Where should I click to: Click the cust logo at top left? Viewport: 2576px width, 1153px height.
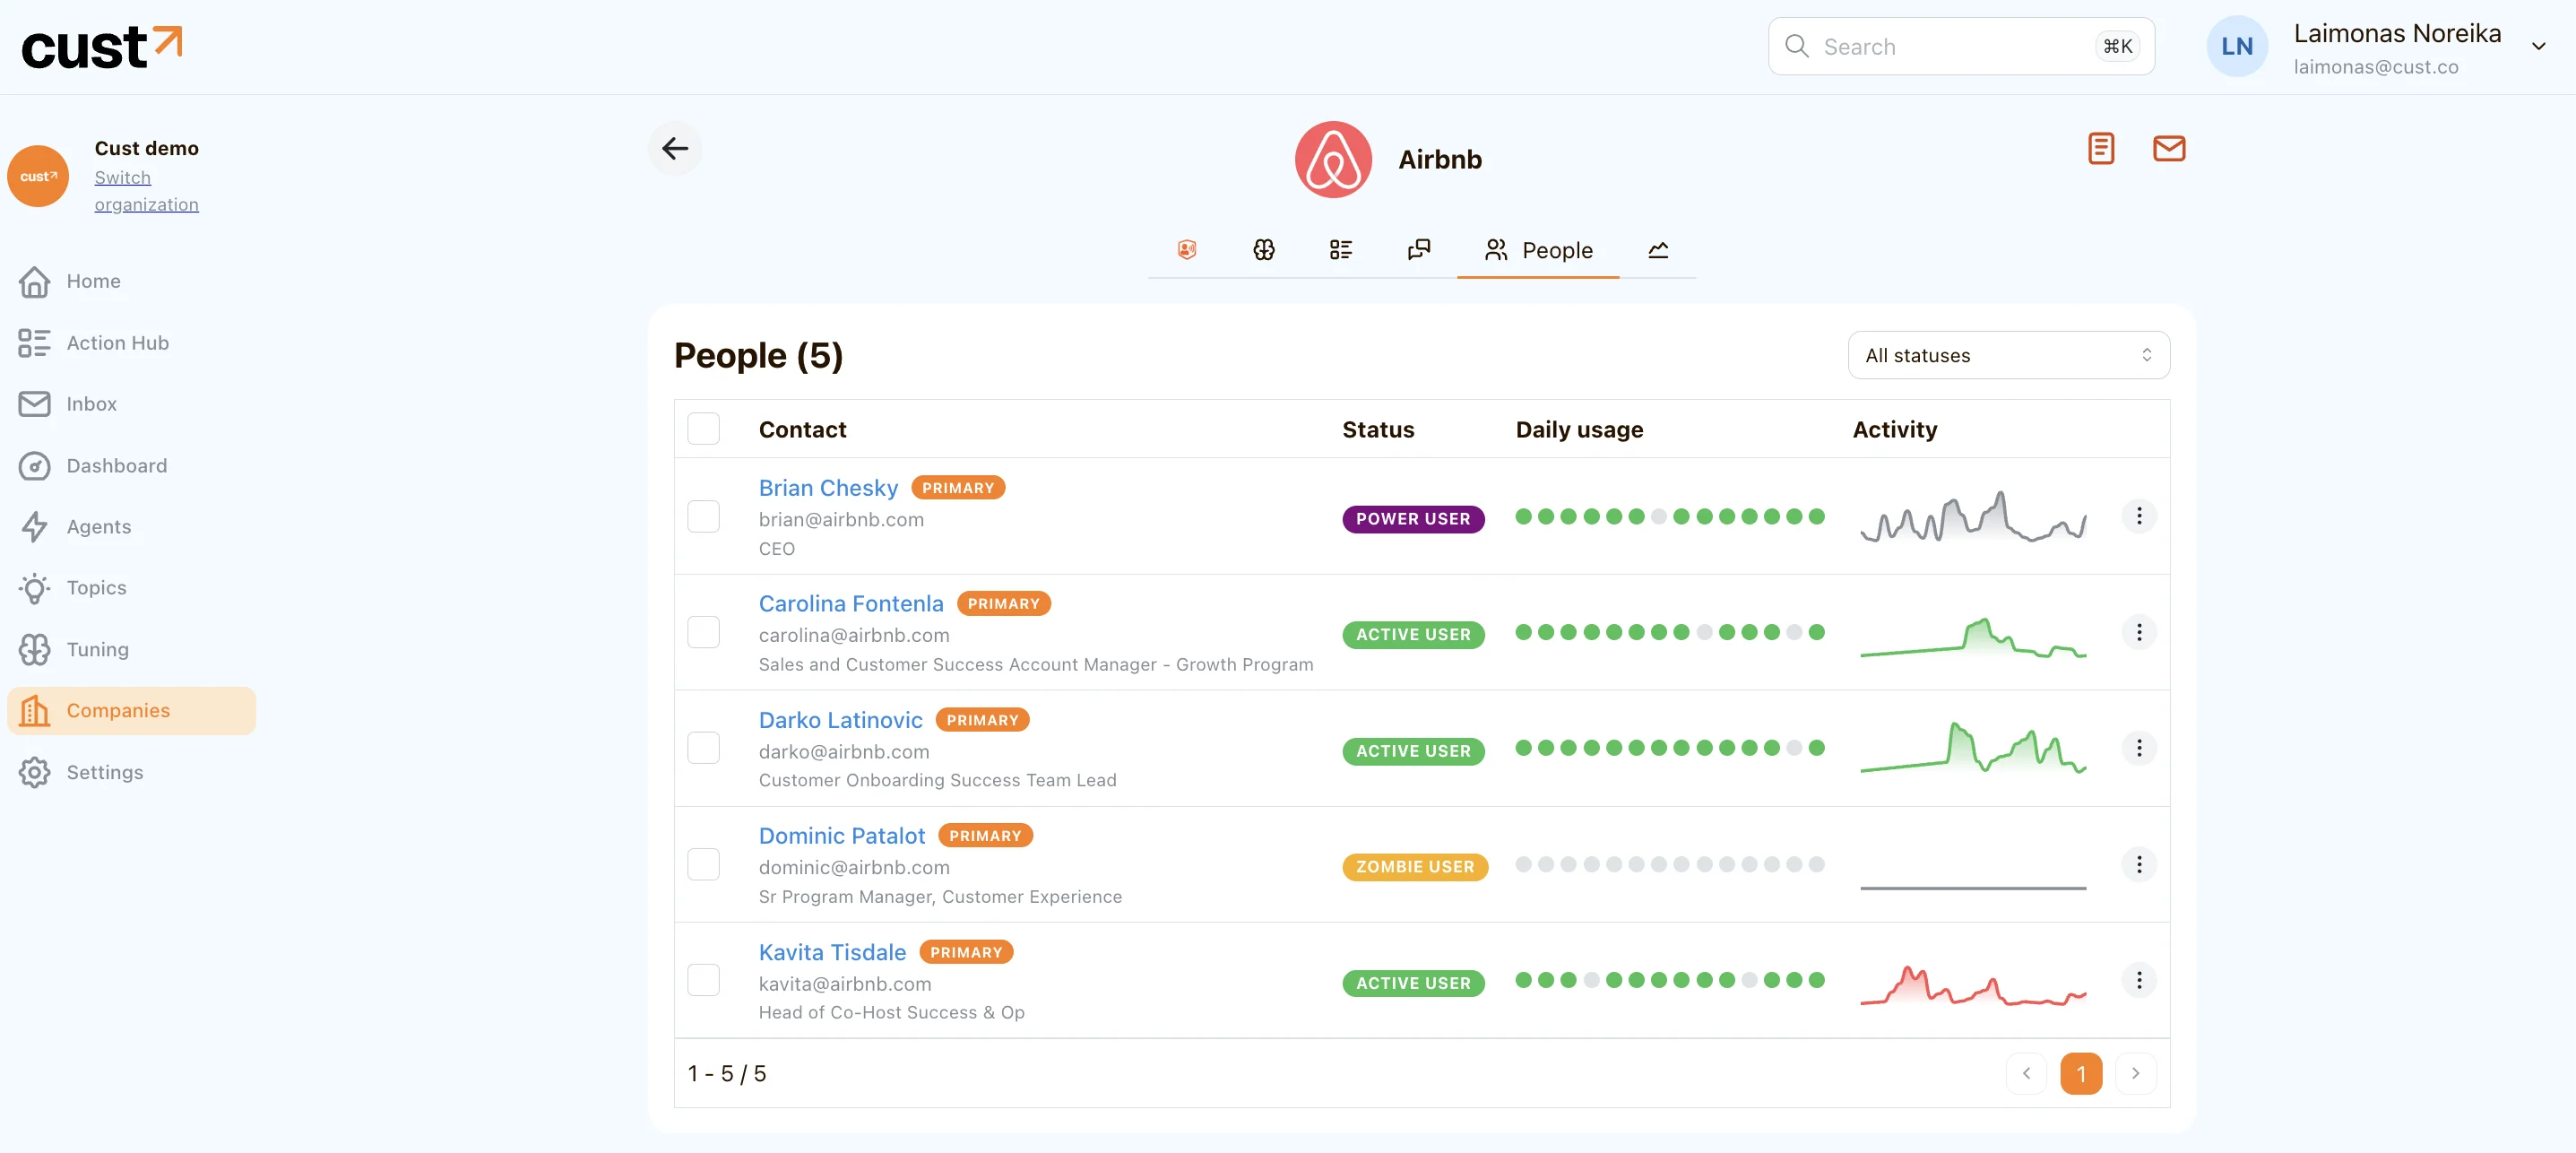[102, 47]
